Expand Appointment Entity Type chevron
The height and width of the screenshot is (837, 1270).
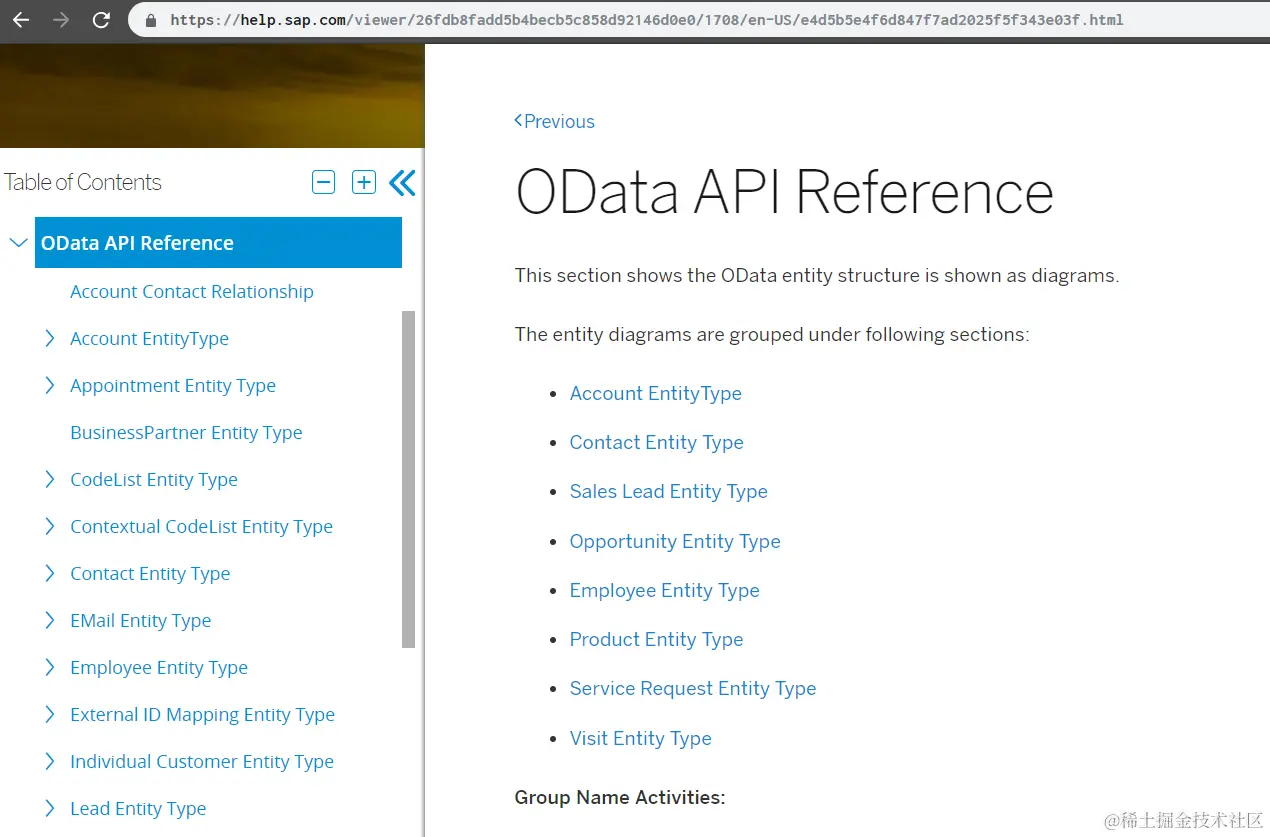pyautogui.click(x=50, y=386)
